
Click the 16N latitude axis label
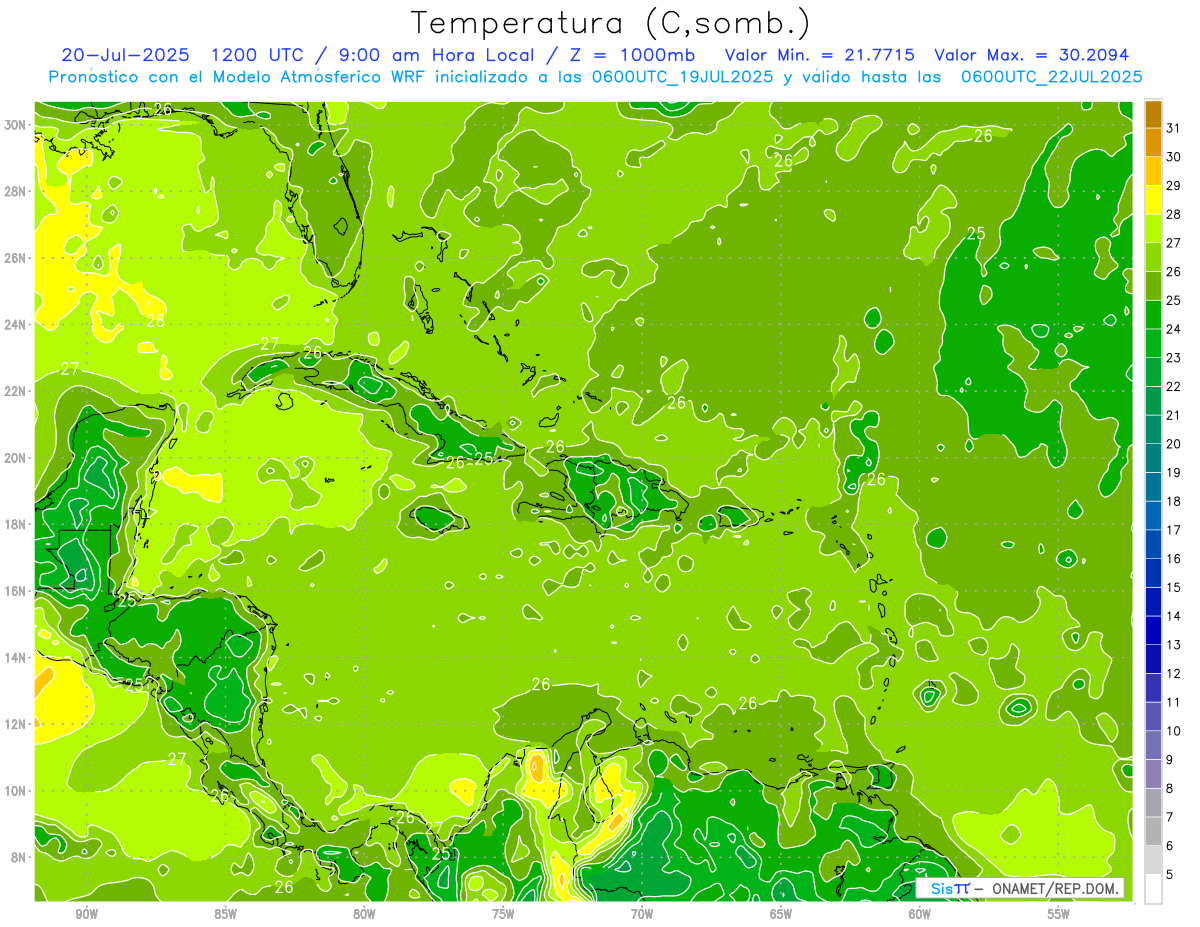coord(17,591)
